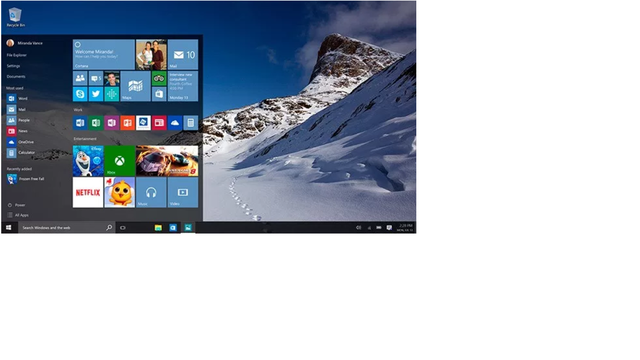
Task: Open the purple OneNote tile
Action: [111, 122]
